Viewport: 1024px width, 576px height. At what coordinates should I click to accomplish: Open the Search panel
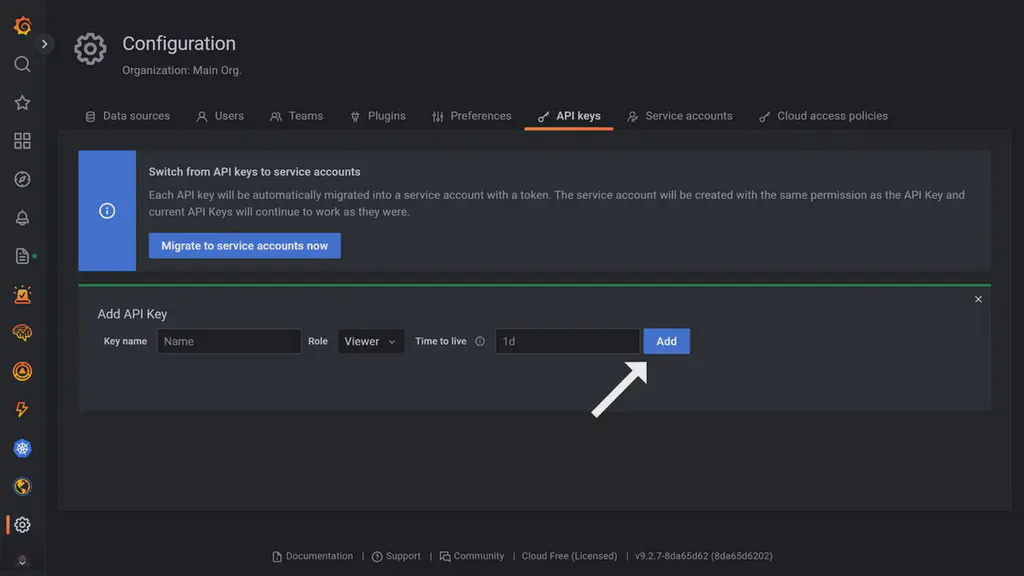pyautogui.click(x=22, y=64)
